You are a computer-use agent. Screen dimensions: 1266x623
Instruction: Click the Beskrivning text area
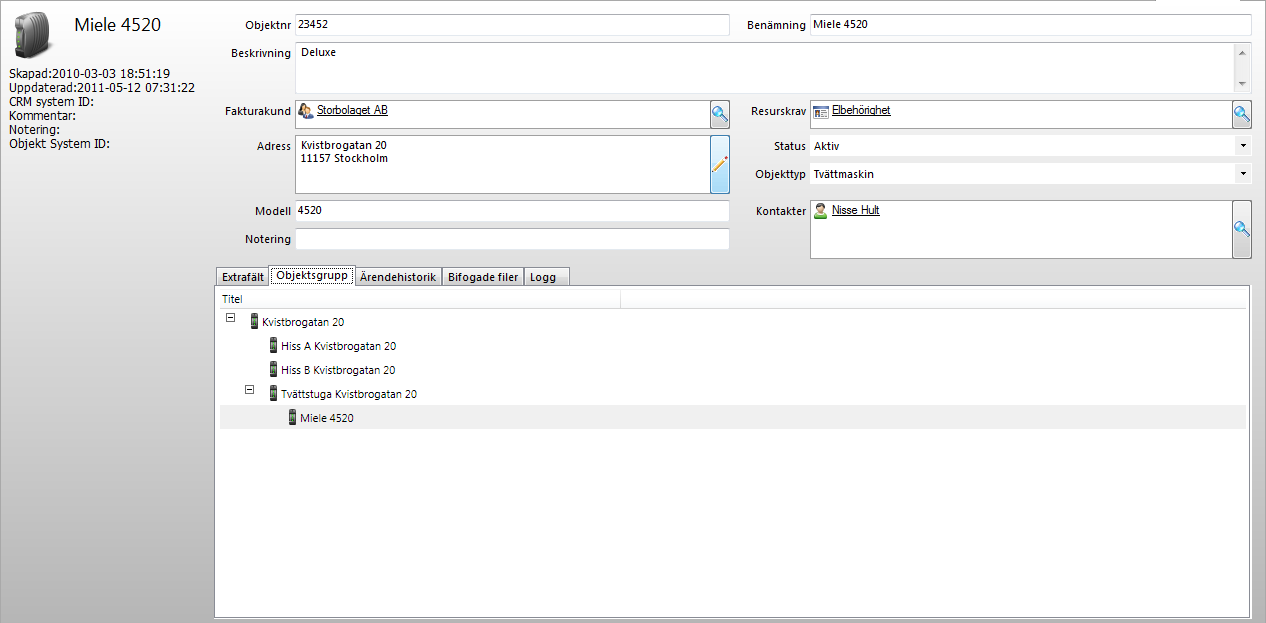pyautogui.click(x=765, y=68)
